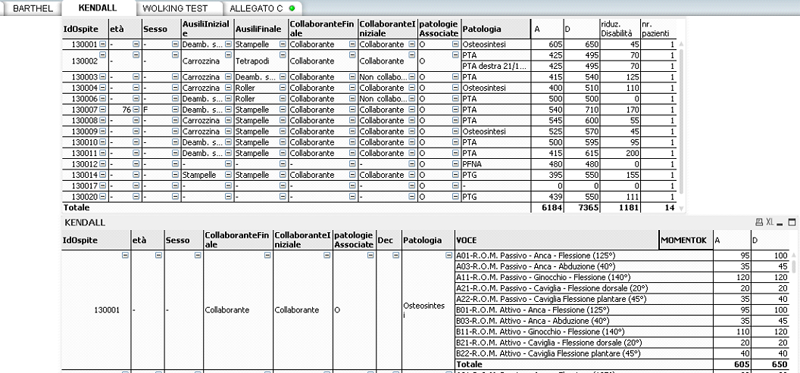This screenshot has height=373, width=800.
Task: Collapse IdOspite 130001 in lower KENDALL chart
Action: click(x=125, y=256)
